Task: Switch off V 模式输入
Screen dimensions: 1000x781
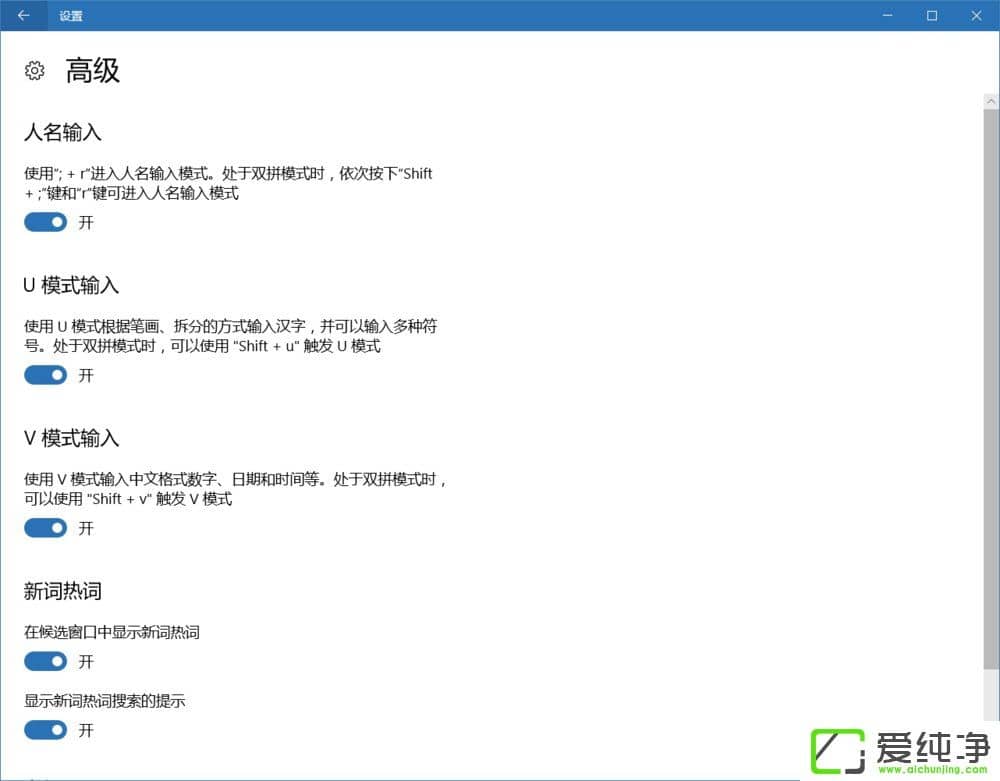Action: [44, 528]
